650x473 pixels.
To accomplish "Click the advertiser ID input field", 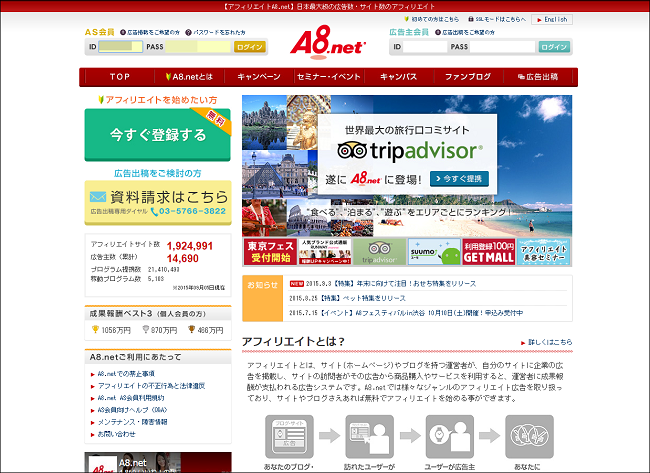I will [425, 47].
